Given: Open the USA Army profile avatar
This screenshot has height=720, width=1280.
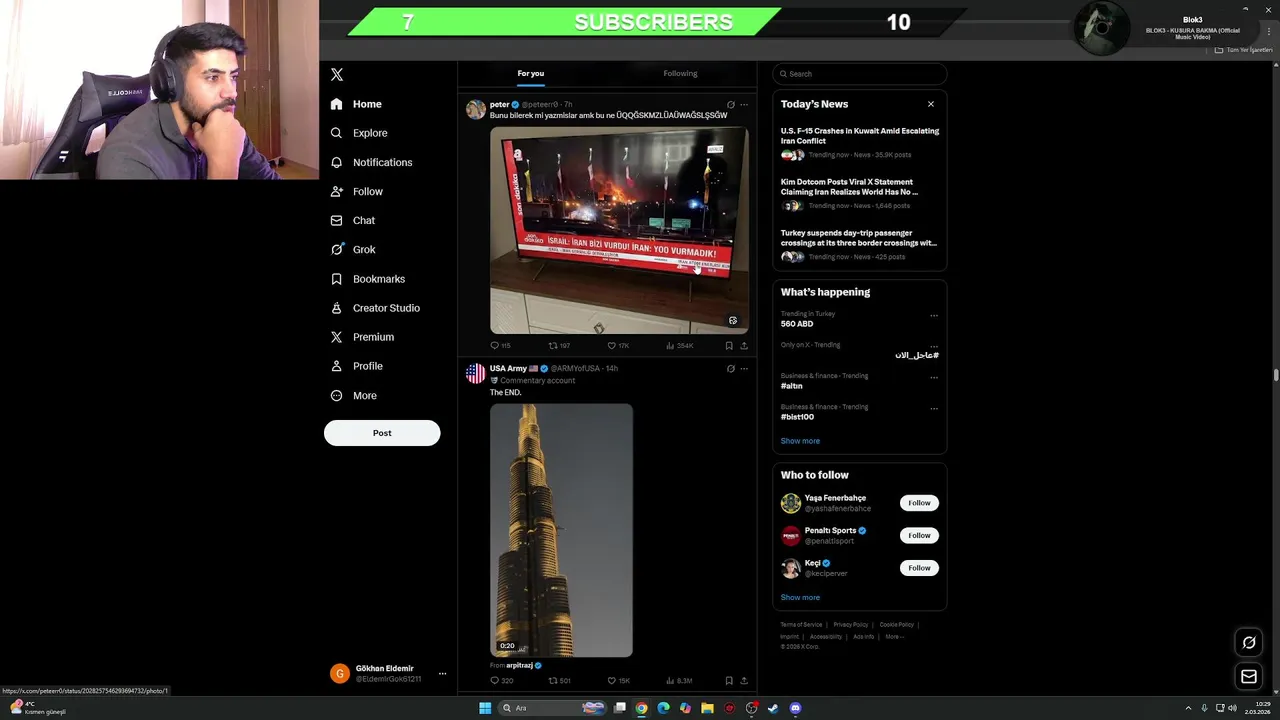Looking at the screenshot, I should (x=476, y=373).
